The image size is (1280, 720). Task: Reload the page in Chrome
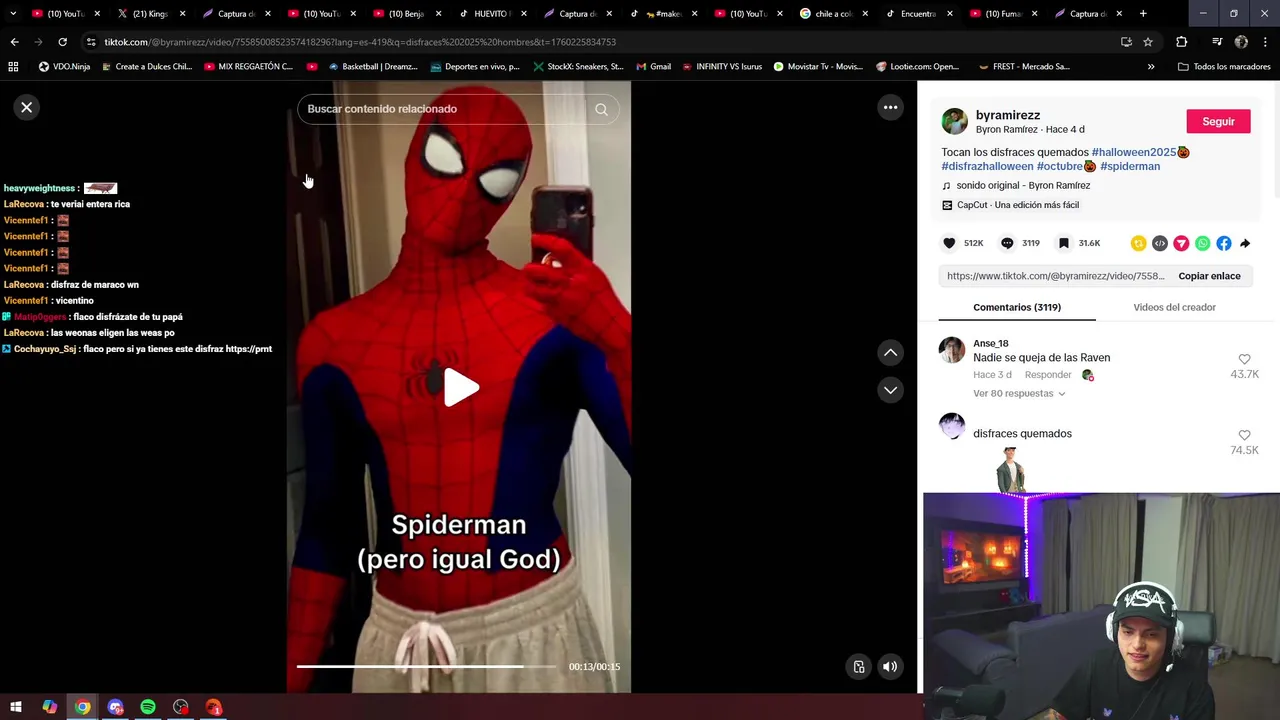point(62,42)
